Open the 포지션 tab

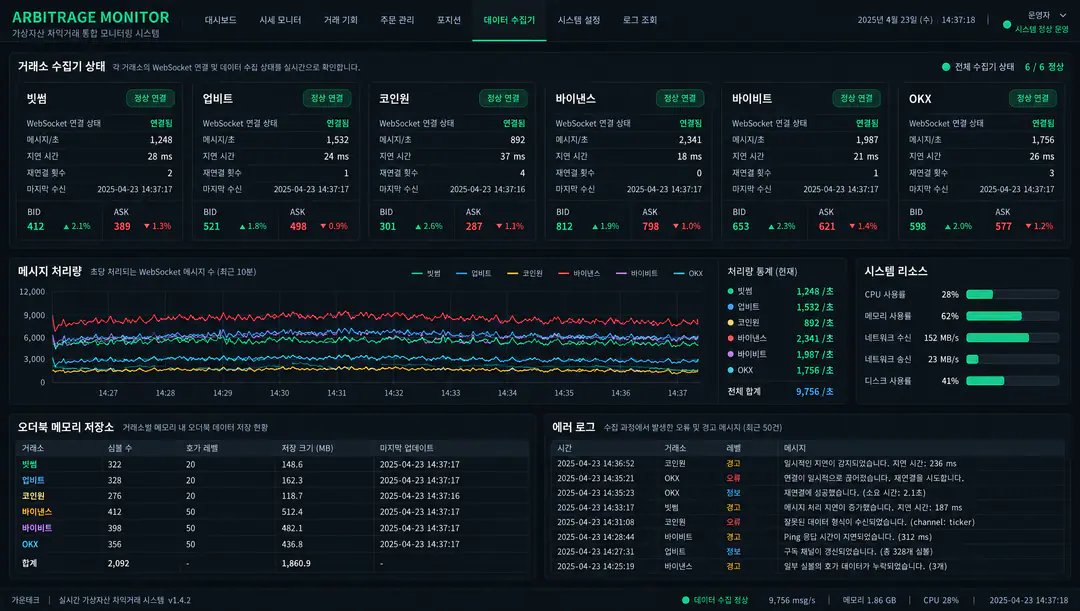click(448, 20)
